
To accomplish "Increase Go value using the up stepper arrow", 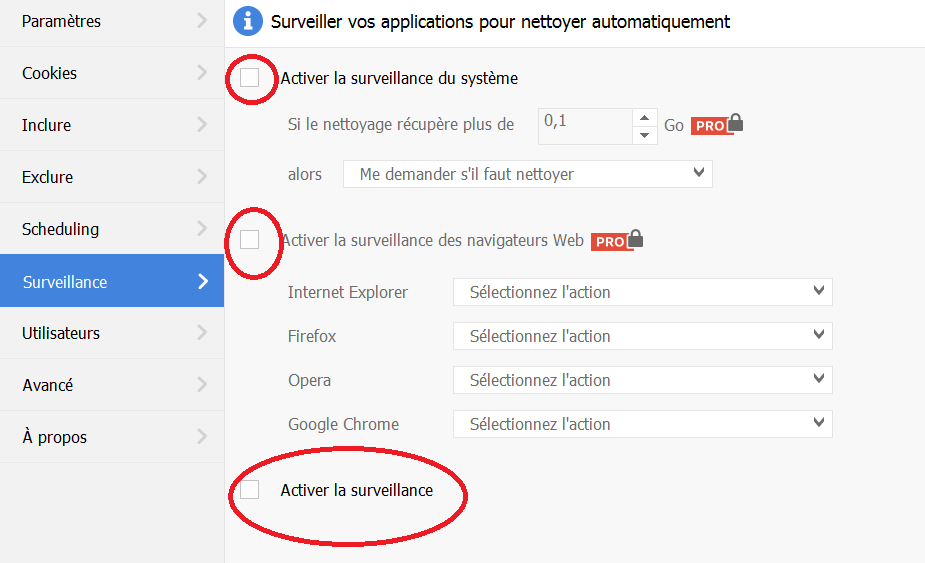I will (x=645, y=117).
